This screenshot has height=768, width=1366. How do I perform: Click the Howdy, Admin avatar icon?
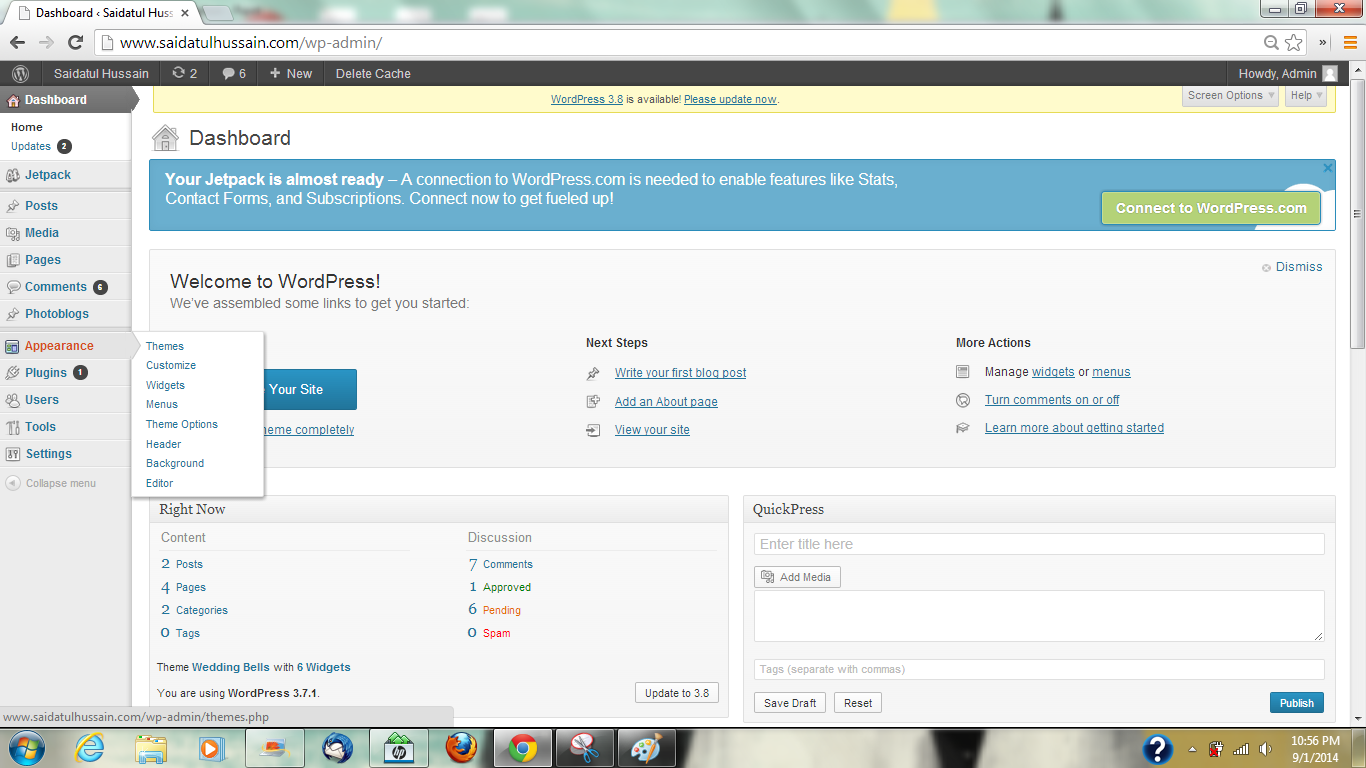1329,73
